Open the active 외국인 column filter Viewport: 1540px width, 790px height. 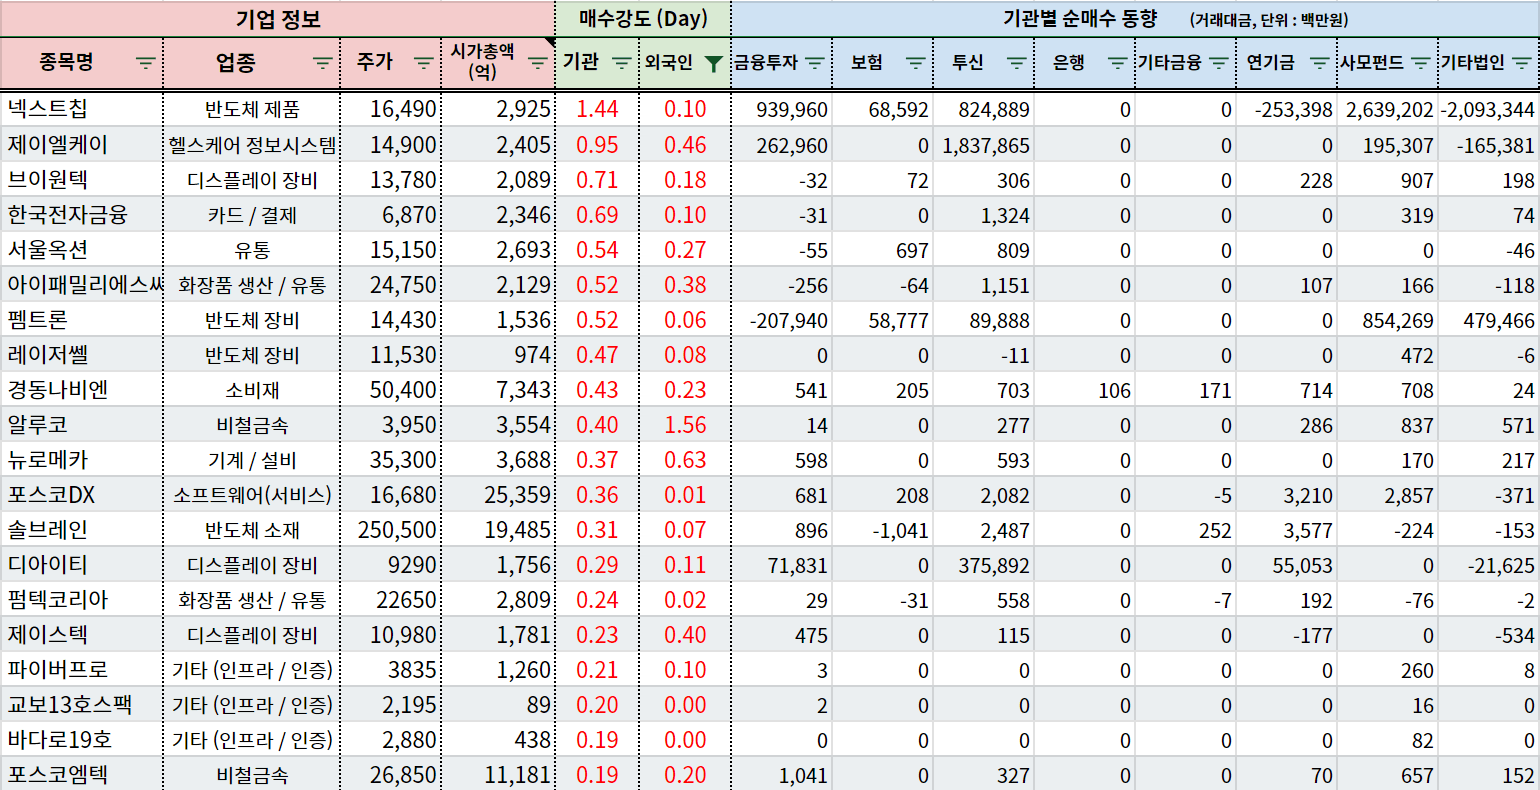(x=713, y=64)
